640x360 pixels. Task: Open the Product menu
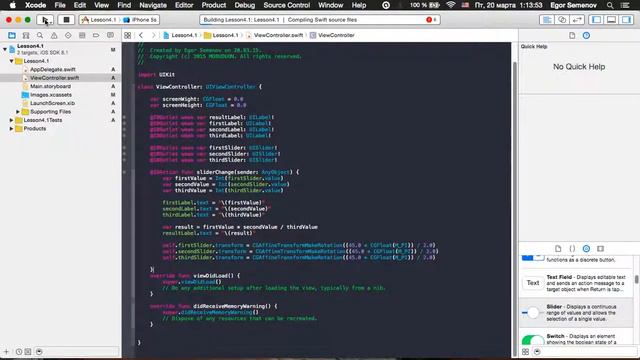pos(213,5)
